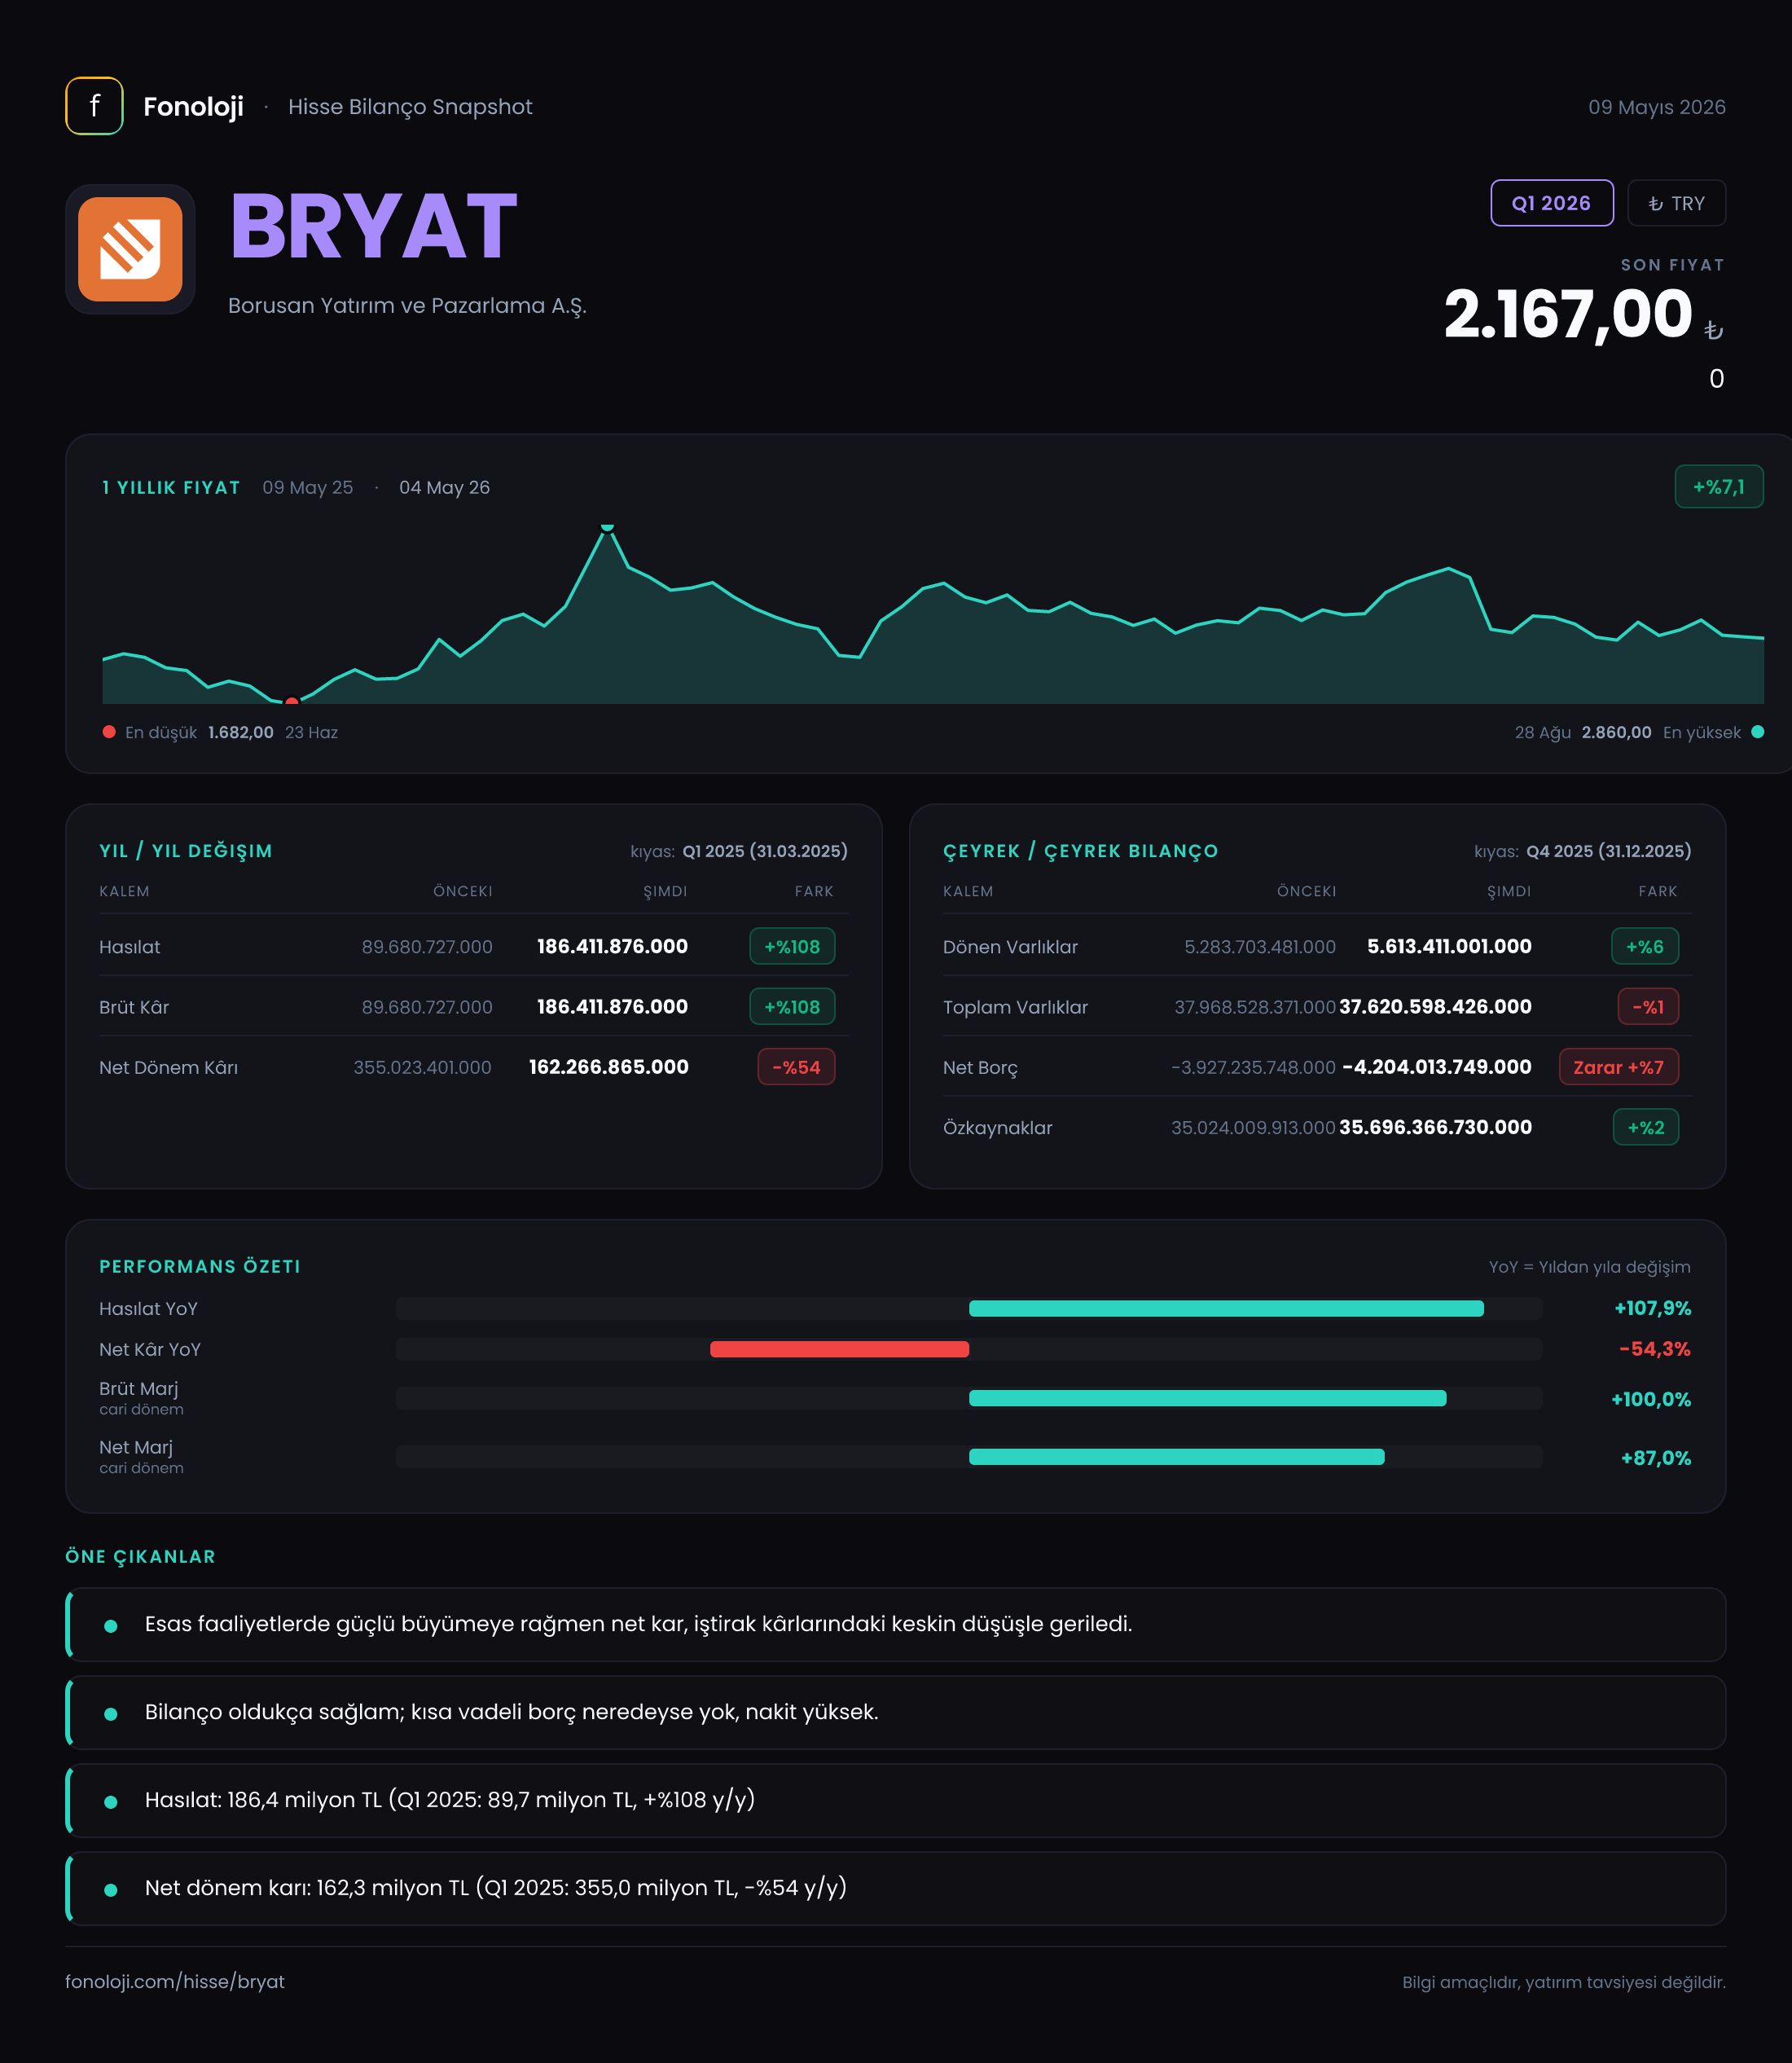Click the 'ÇEYREK / ÇEYREK BİLANÇO' heading

(1080, 851)
